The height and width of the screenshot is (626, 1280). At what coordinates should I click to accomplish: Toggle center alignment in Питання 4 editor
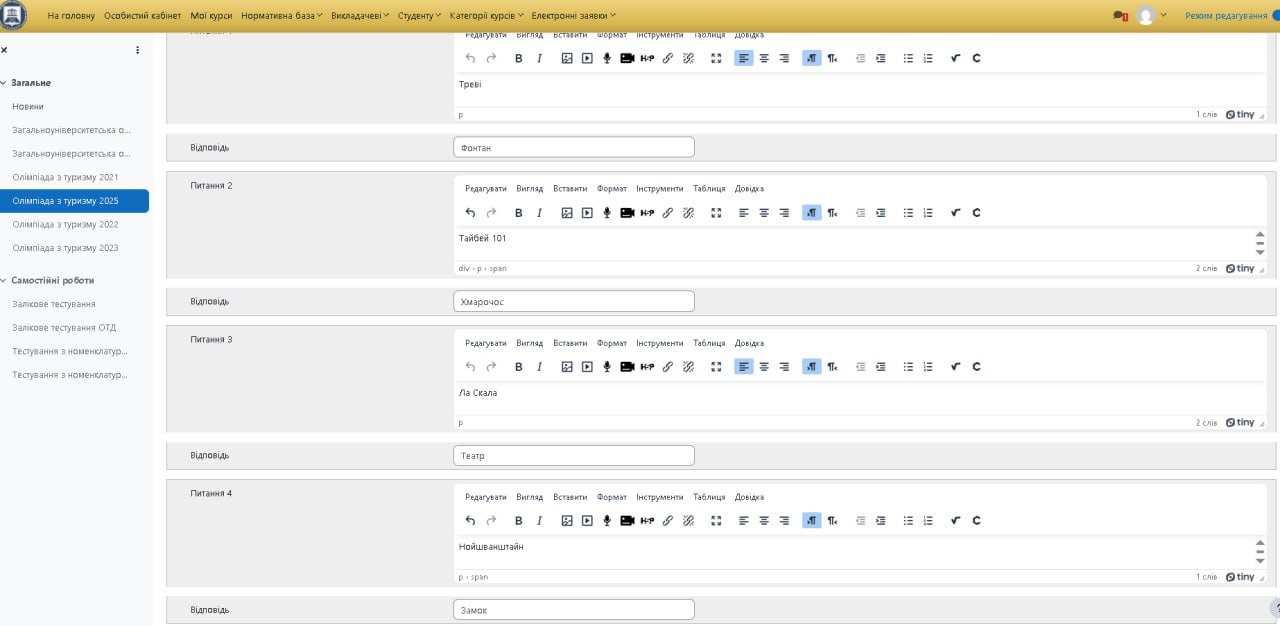(x=764, y=520)
